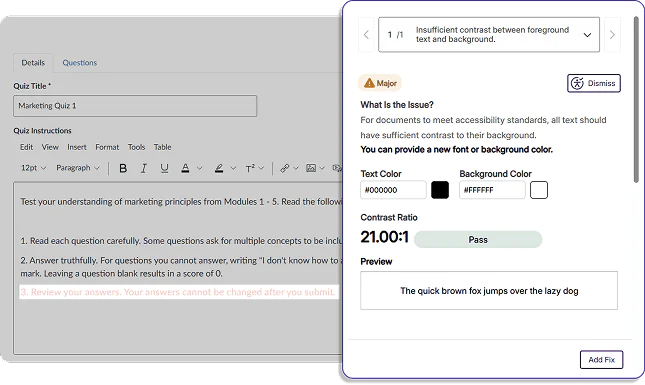Click the white background color swatch
The height and width of the screenshot is (385, 645).
pos(539,190)
